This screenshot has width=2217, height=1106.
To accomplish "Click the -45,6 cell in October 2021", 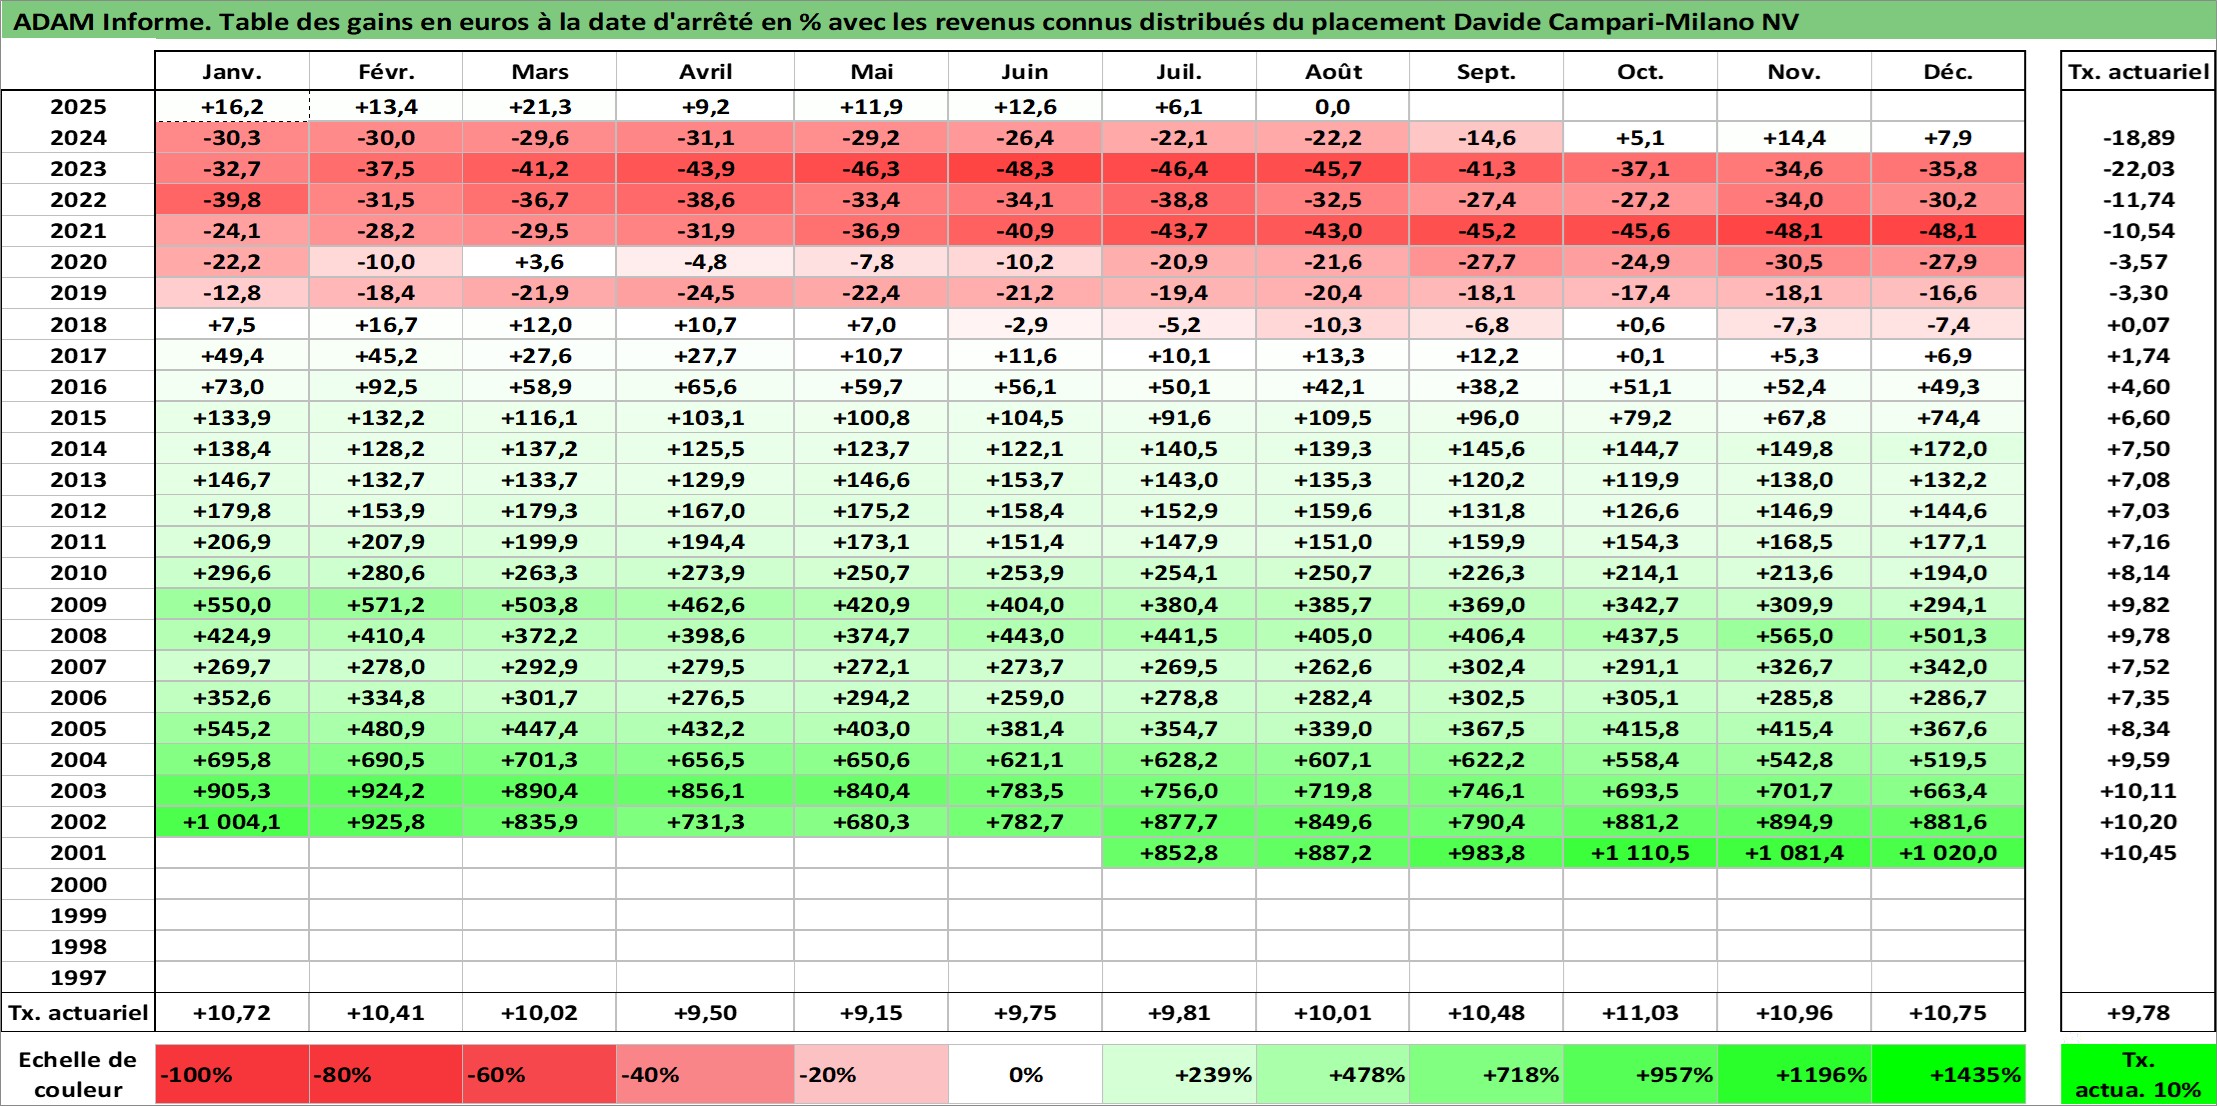I will 1640,231.
